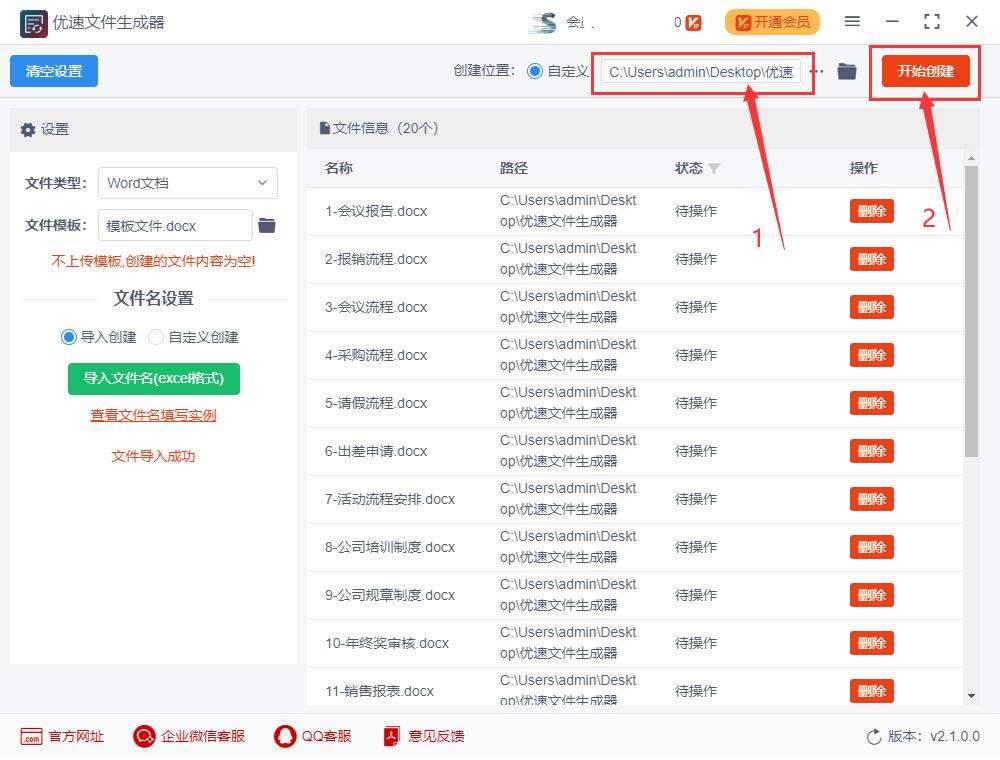1000x760 pixels.
Task: Delete row 3-会议流程.docx
Action: click(x=871, y=307)
